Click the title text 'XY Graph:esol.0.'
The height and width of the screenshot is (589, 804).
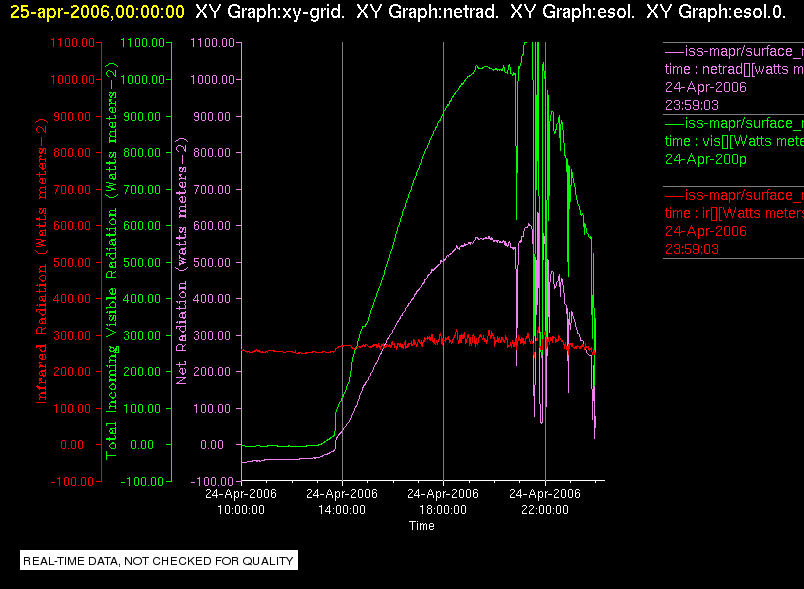pyautogui.click(x=716, y=11)
